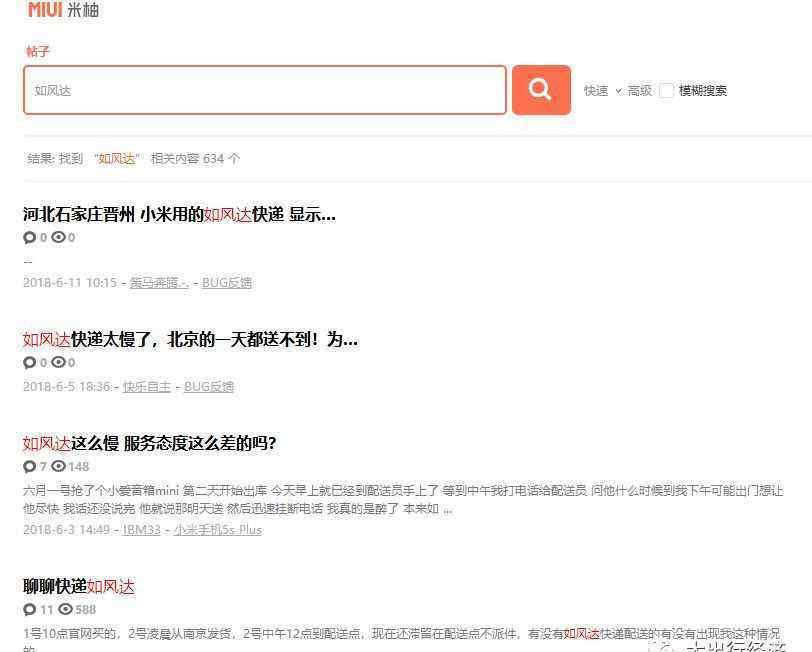812x652 pixels.
Task: Select the 帖子 tab
Action: point(37,51)
